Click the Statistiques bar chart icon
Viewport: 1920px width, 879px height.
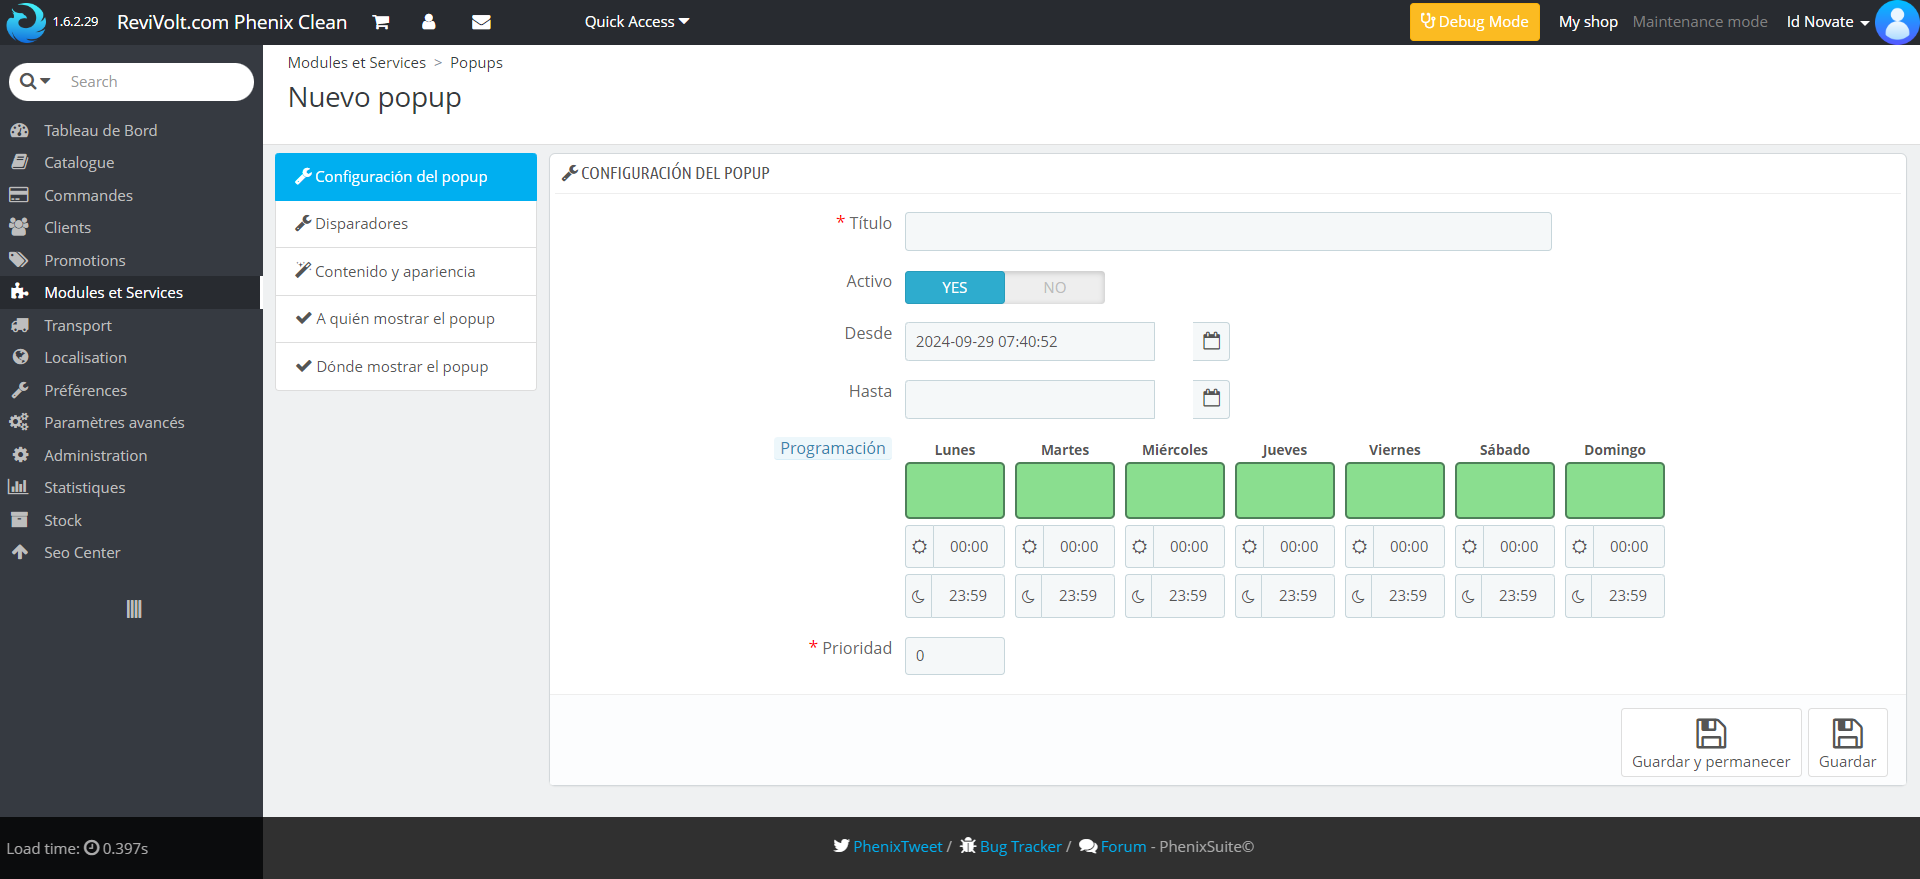[18, 487]
